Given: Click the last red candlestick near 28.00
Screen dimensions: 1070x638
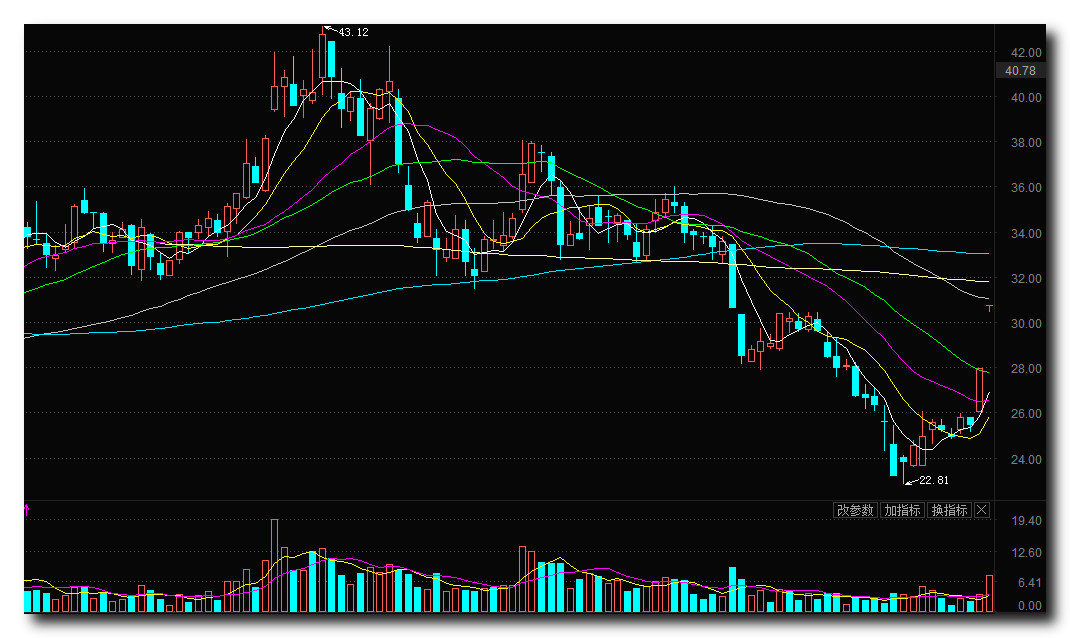Looking at the screenshot, I should point(980,390).
